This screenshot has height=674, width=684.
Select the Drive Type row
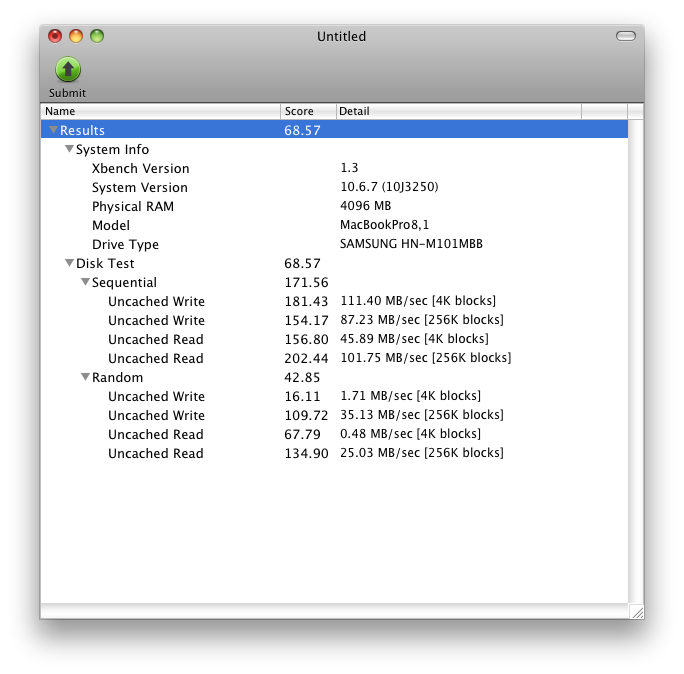pos(334,244)
